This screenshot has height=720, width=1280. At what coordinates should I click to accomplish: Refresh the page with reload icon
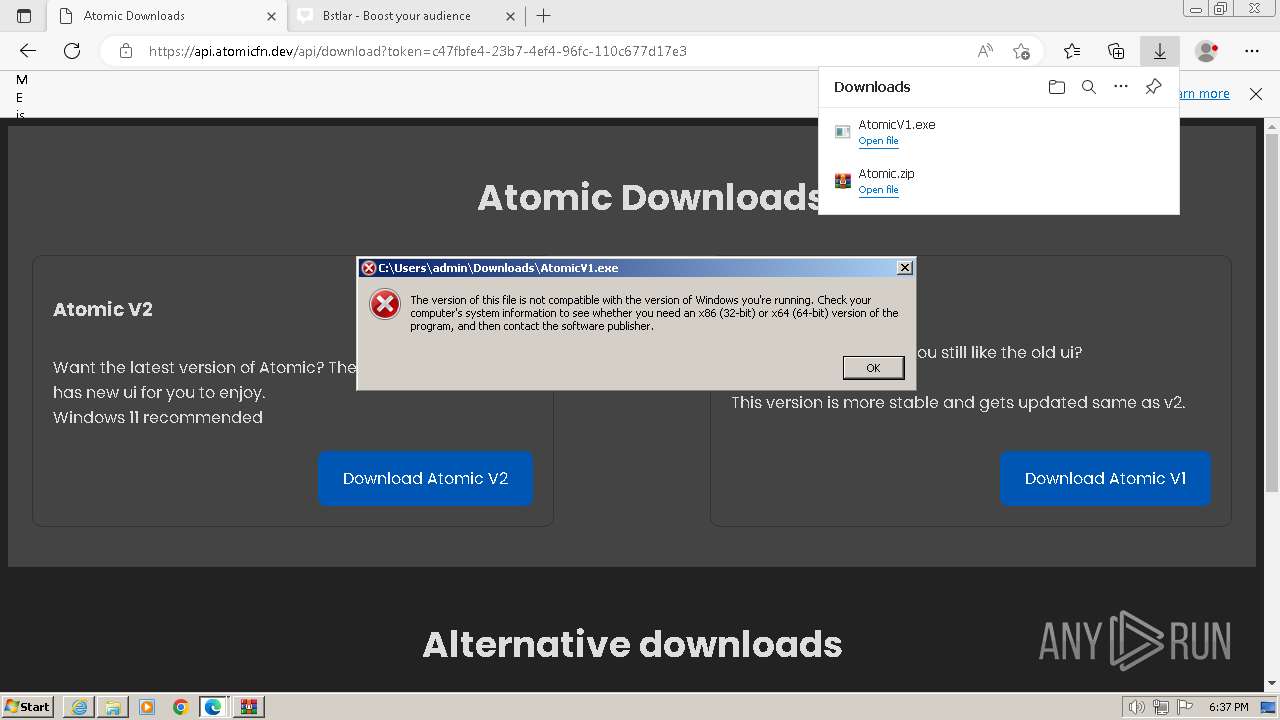(72, 51)
